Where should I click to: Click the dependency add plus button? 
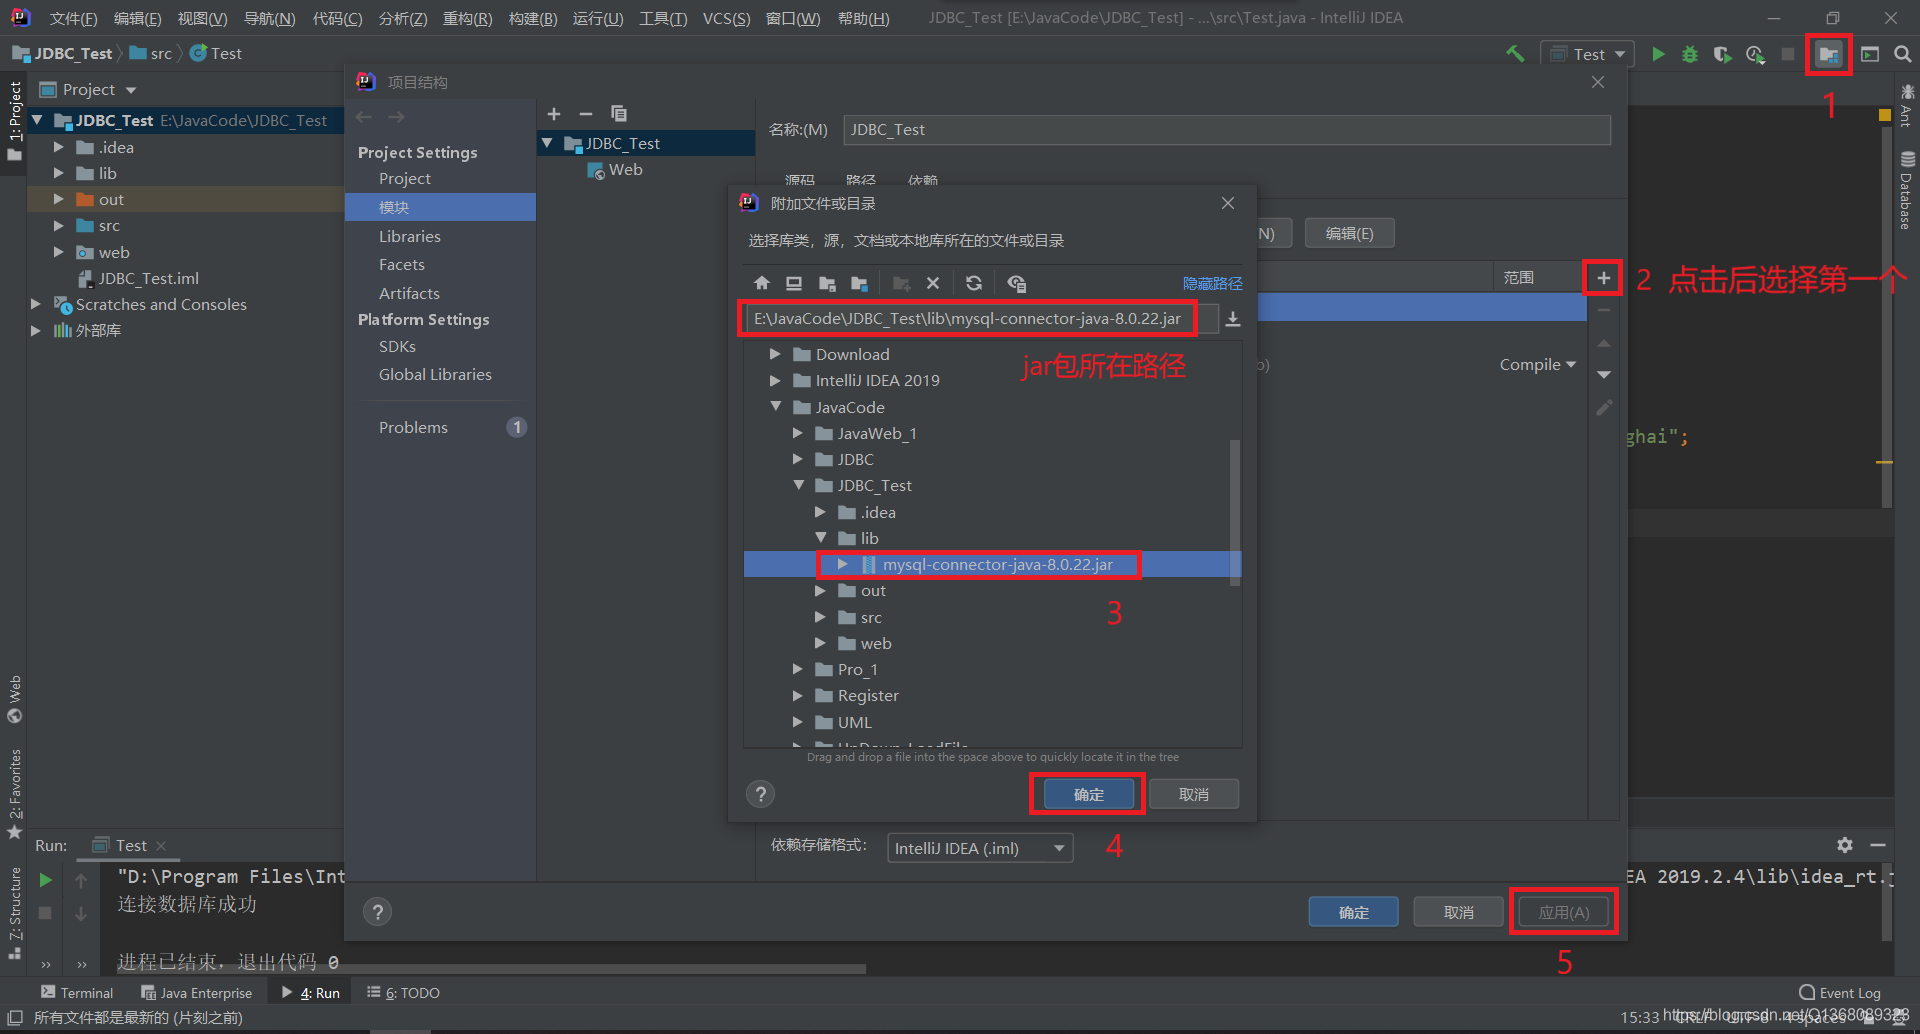pos(1603,278)
